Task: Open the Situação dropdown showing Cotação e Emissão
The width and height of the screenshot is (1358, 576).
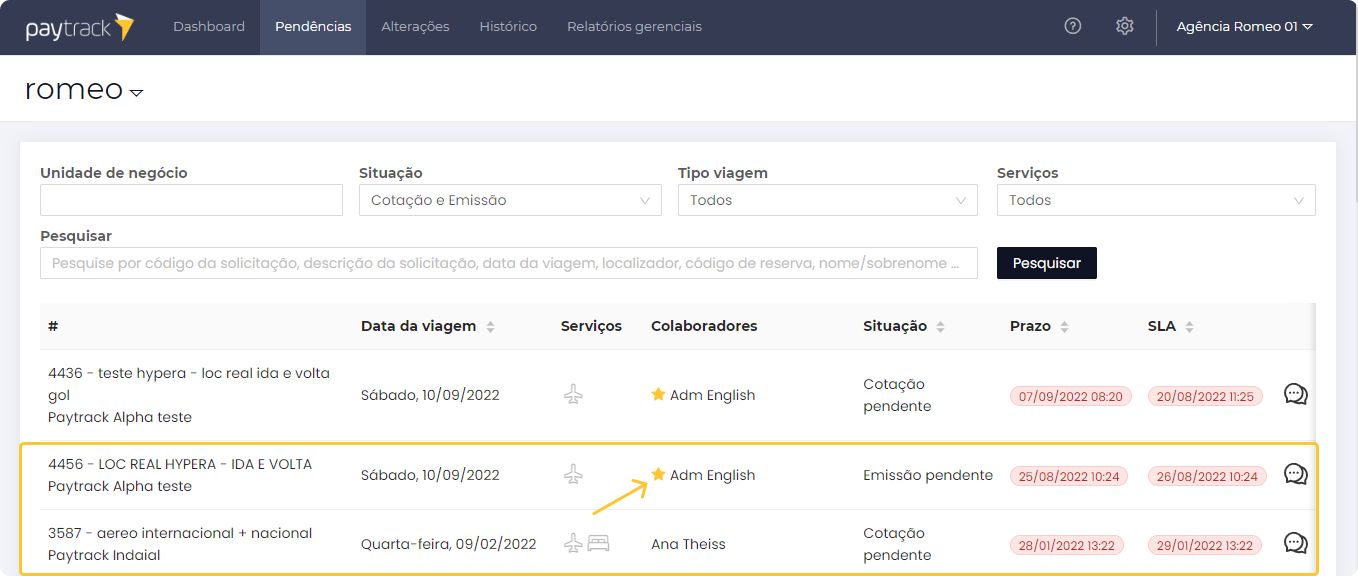Action: 510,200
